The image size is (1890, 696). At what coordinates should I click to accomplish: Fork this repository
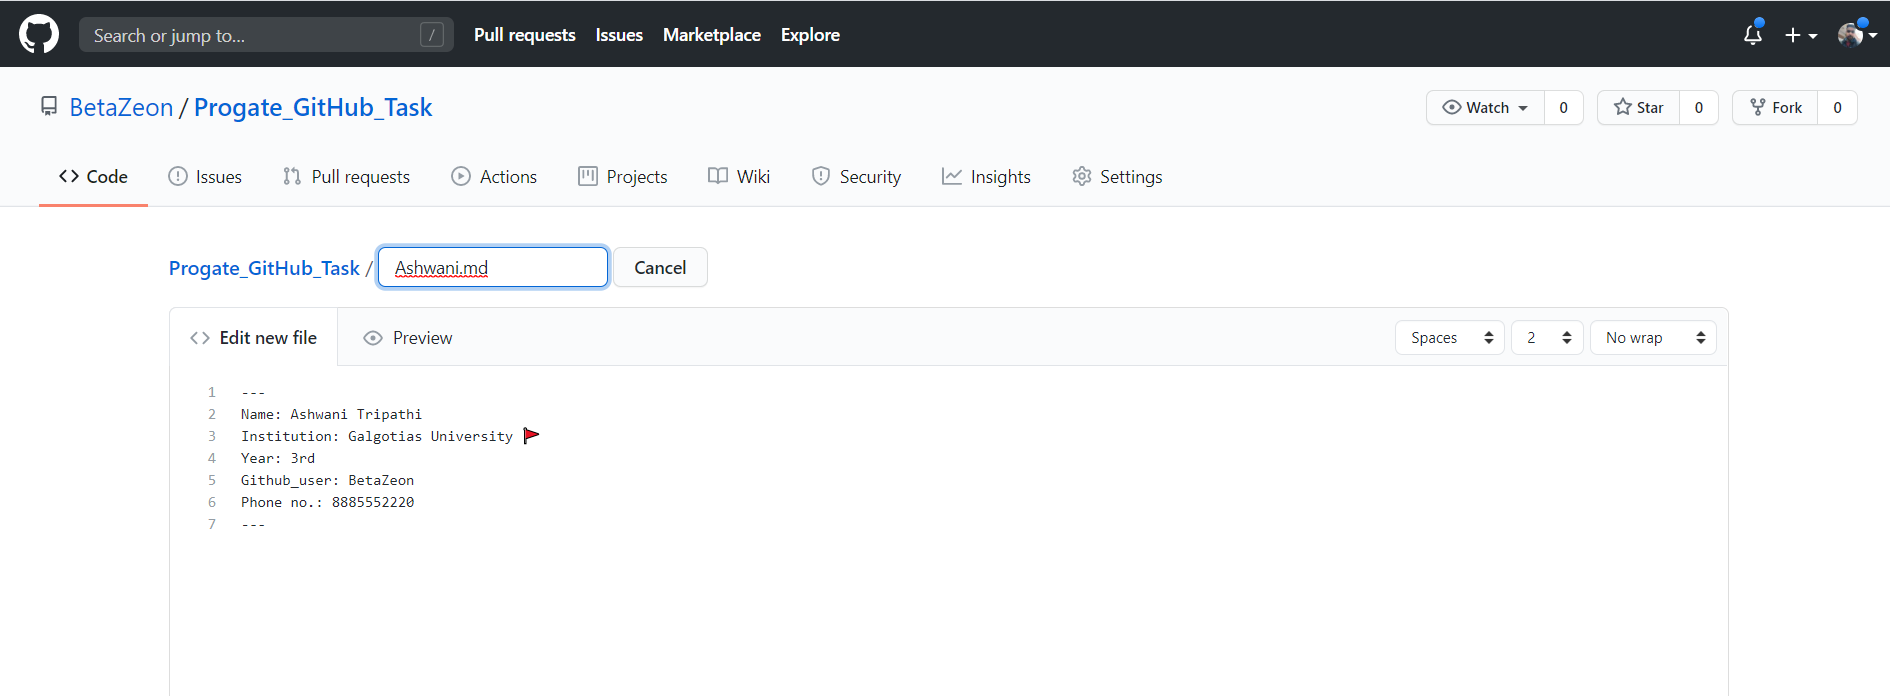(1775, 107)
